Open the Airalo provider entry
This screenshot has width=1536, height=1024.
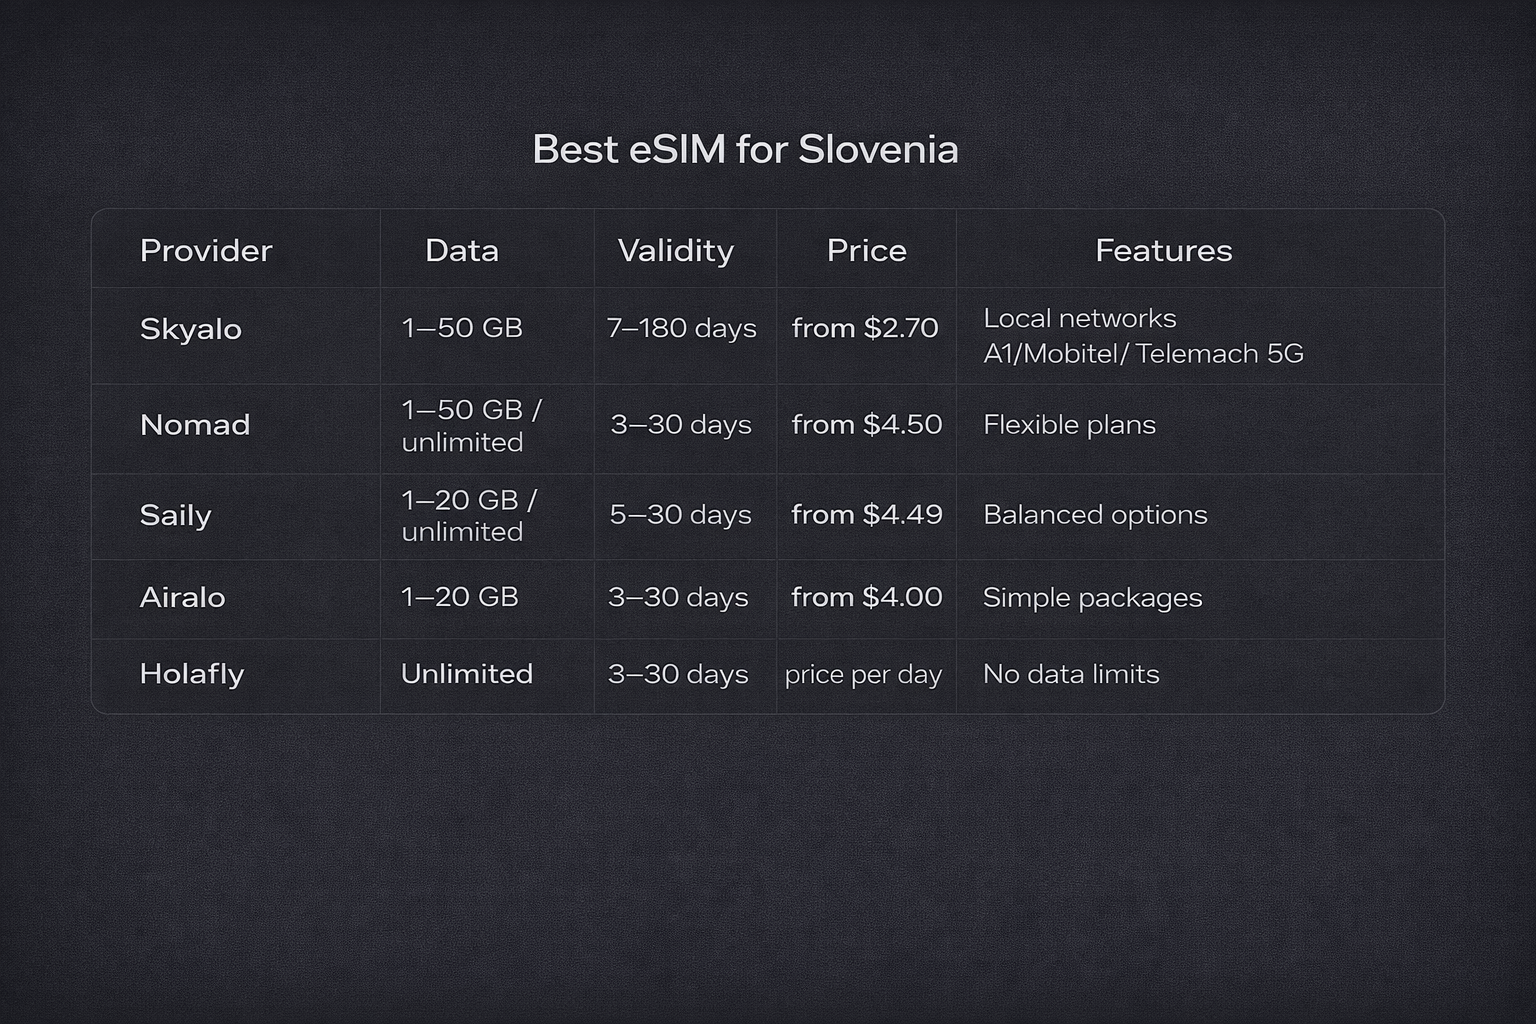(183, 597)
